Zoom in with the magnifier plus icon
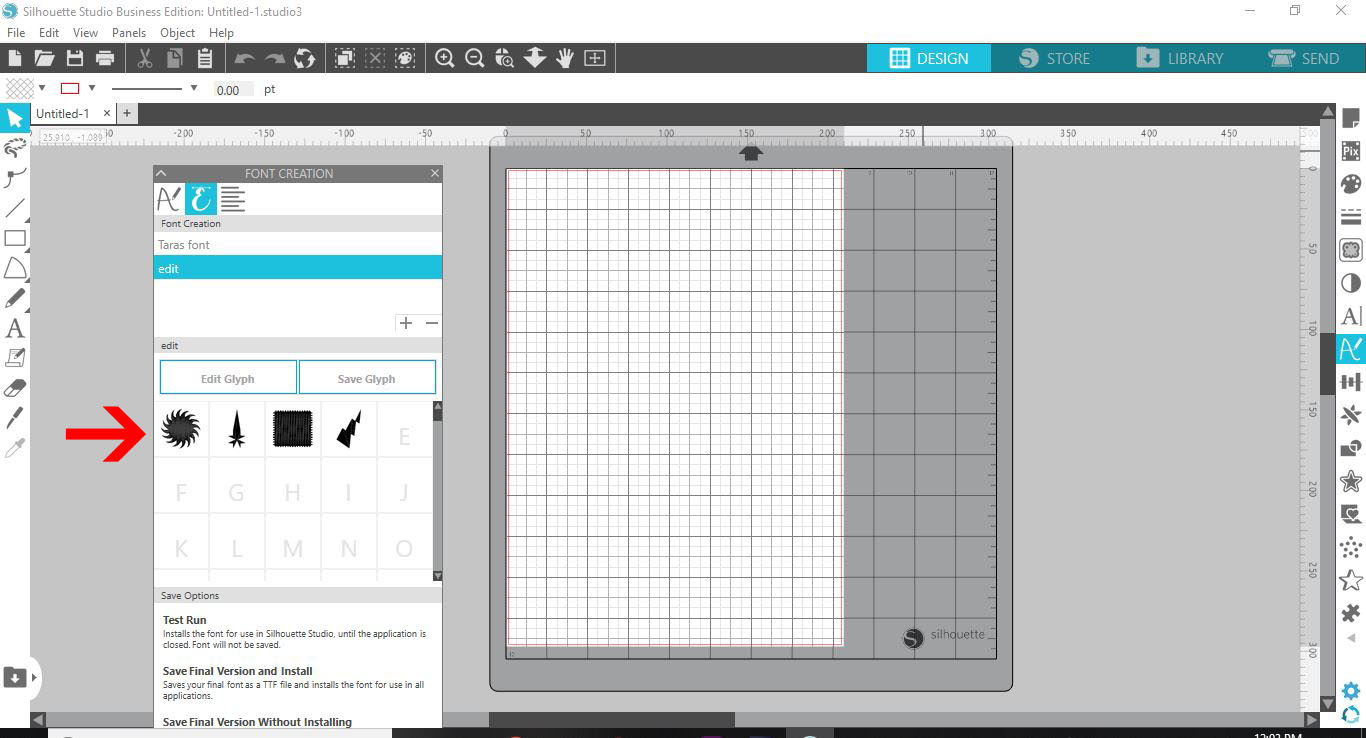Screen dimensions: 1366x738 tap(445, 58)
